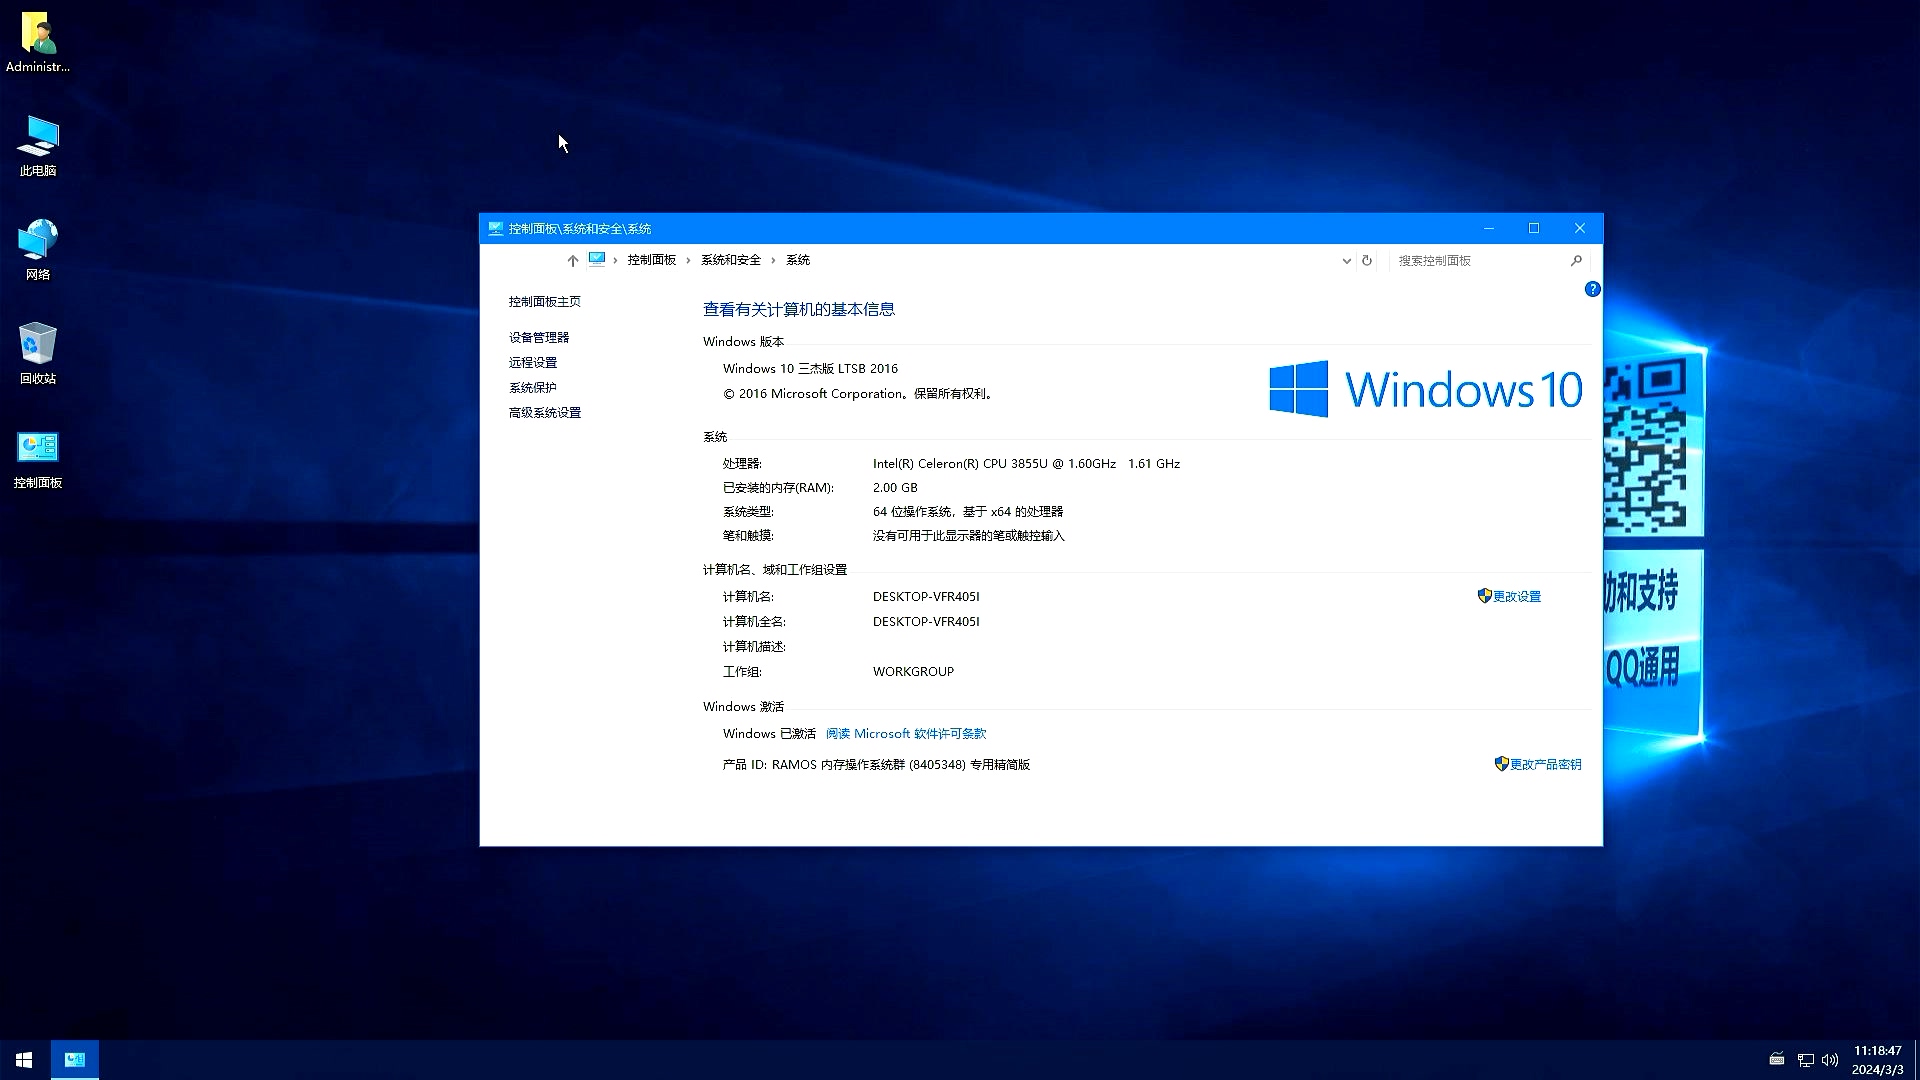Open 远程设置 link
The width and height of the screenshot is (1920, 1080).
533,362
